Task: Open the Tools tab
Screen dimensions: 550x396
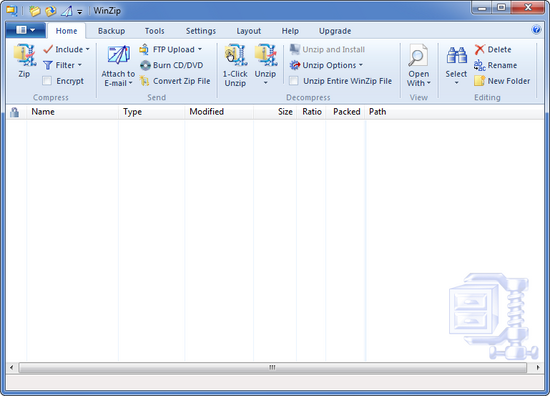Action: pos(155,31)
